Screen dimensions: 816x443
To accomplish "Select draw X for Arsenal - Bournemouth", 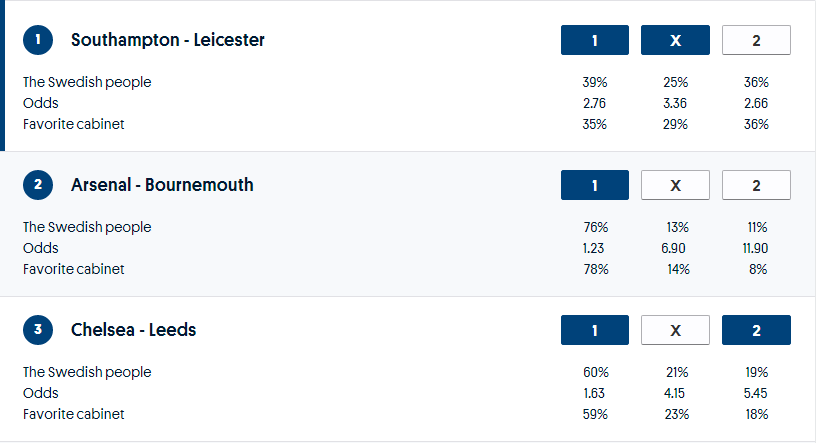I will (675, 185).
